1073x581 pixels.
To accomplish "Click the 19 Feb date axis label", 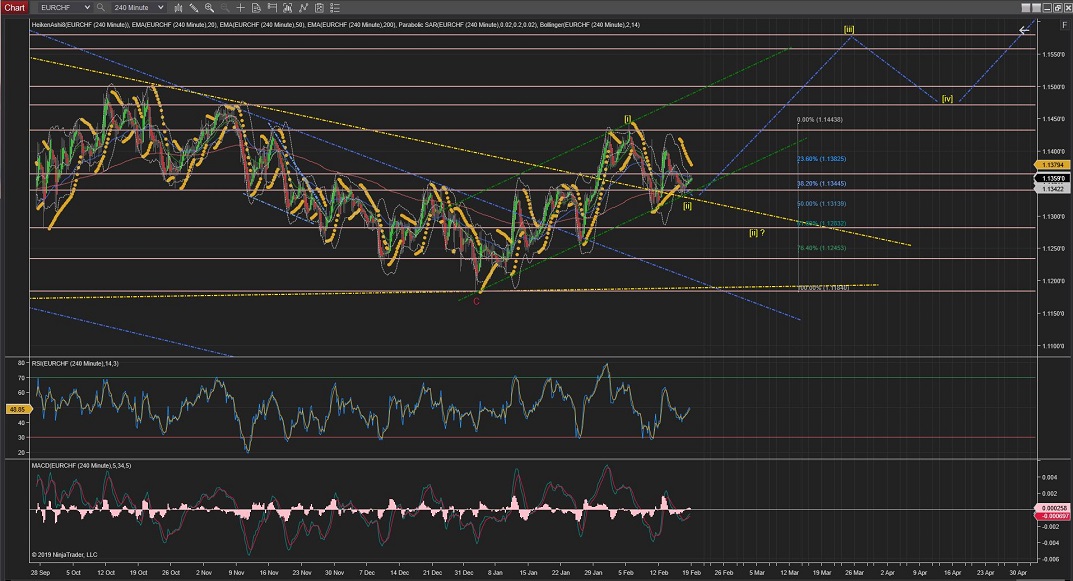I will (x=691, y=572).
